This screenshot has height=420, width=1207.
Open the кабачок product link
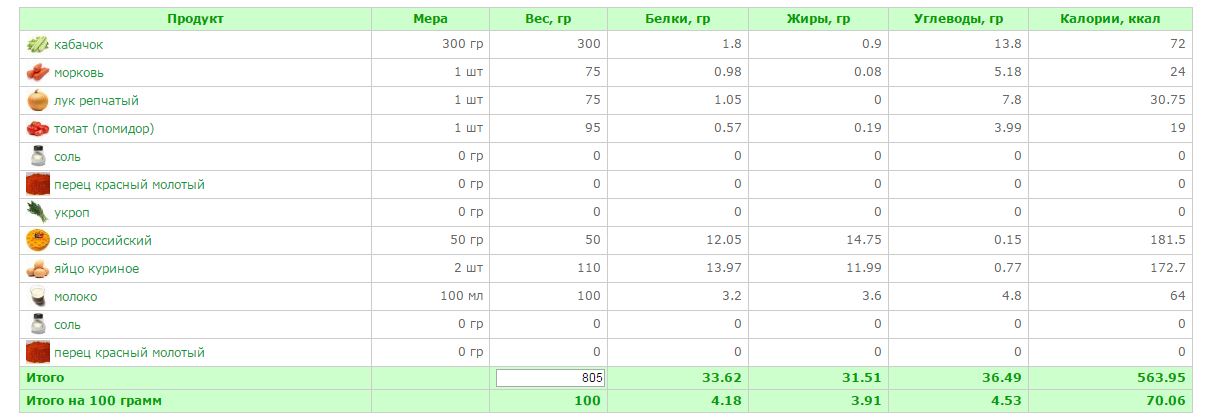79,45
